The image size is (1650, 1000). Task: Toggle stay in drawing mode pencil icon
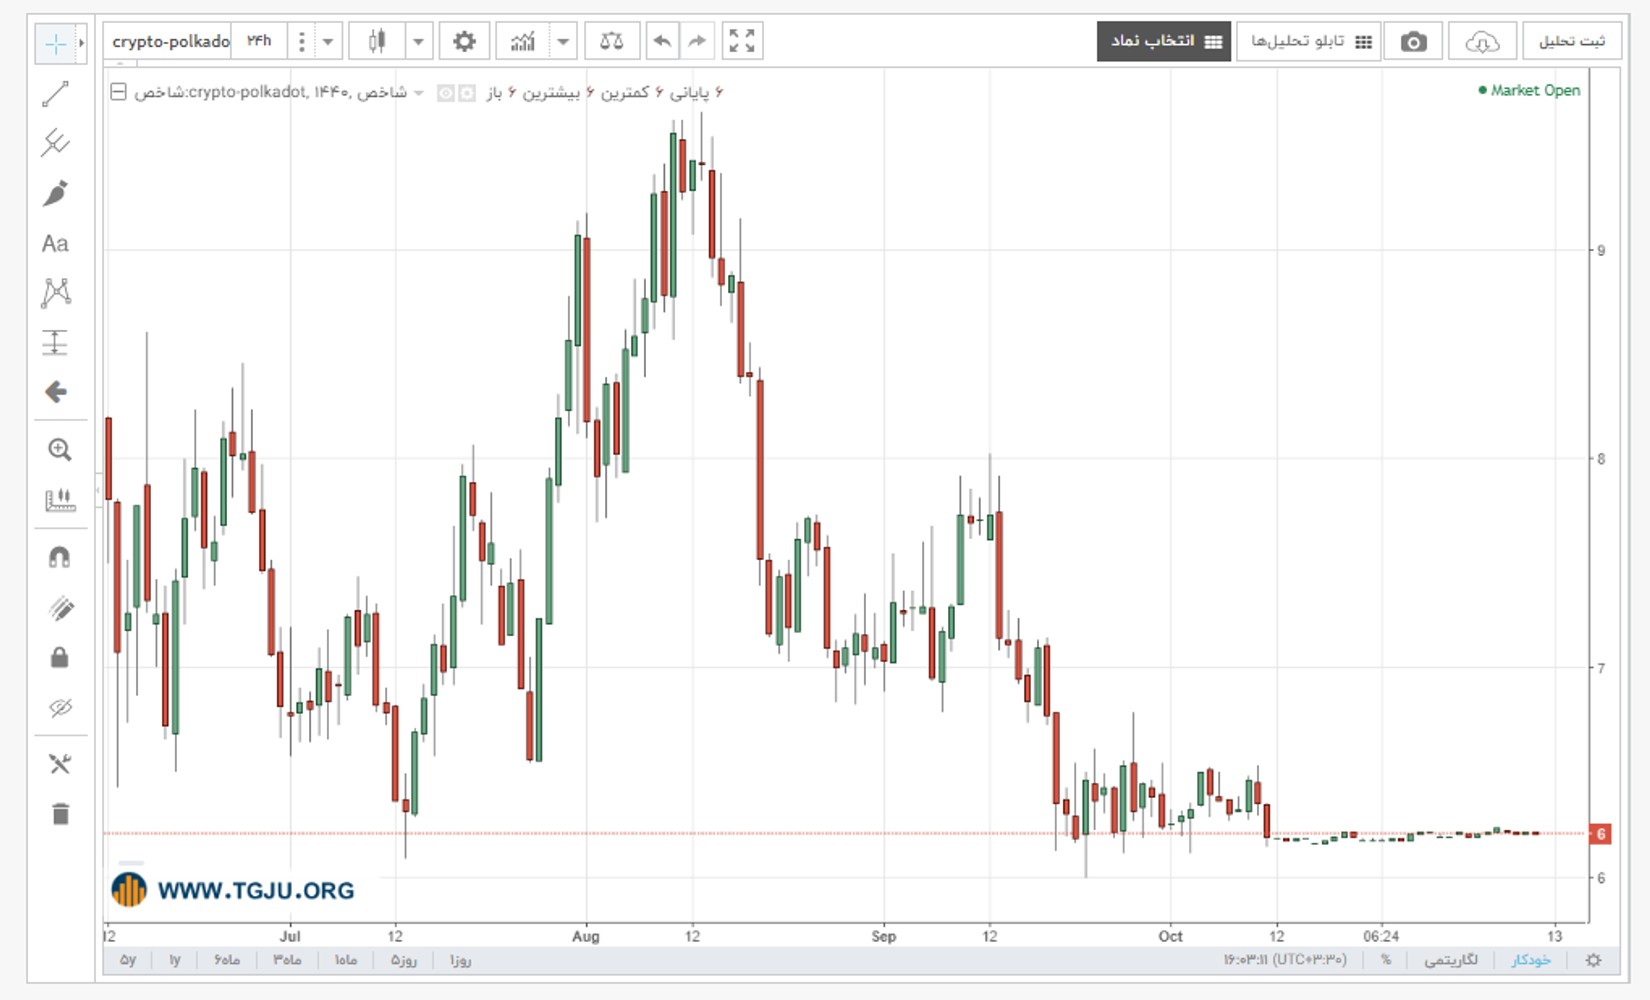[x=60, y=608]
